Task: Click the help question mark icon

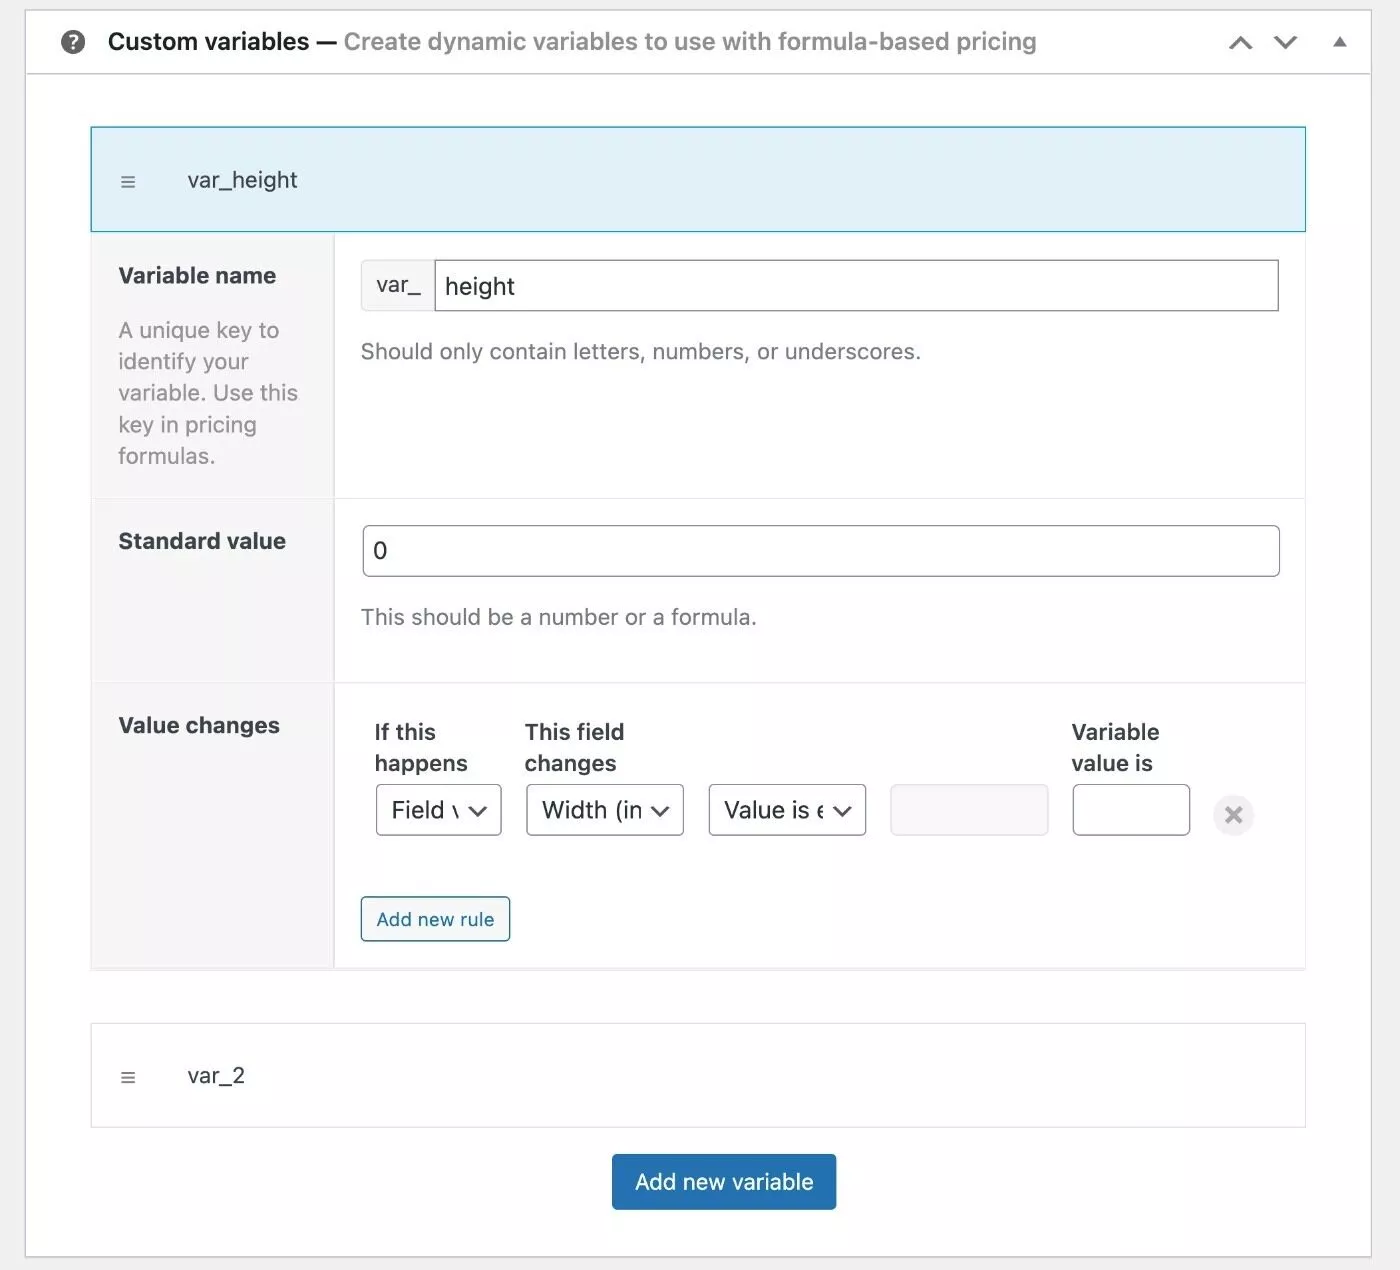Action: coord(73,42)
